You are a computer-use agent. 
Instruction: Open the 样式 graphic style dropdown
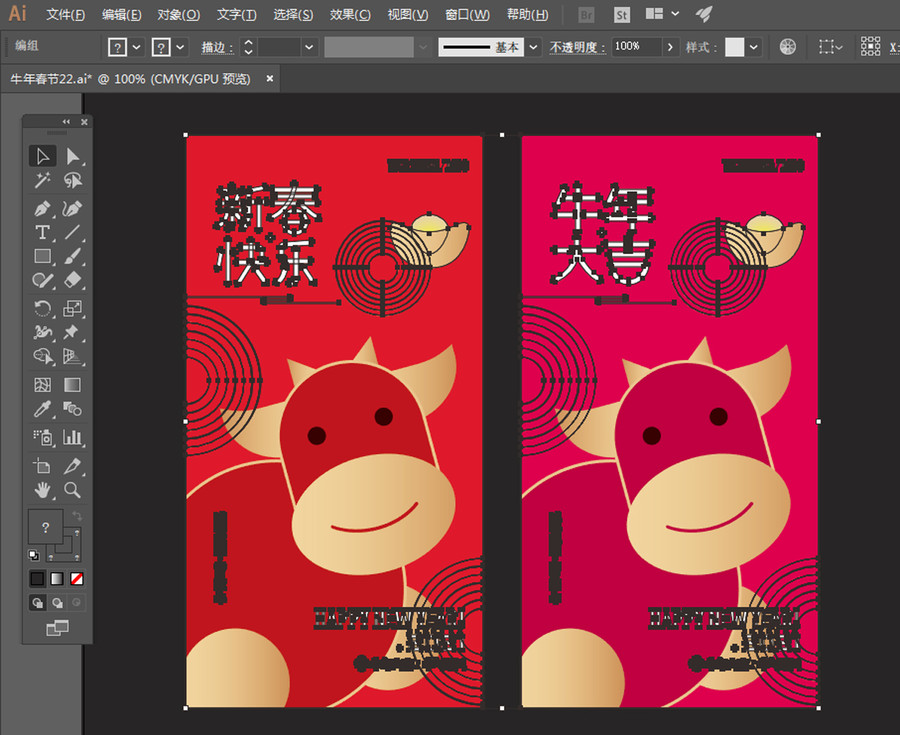click(754, 47)
